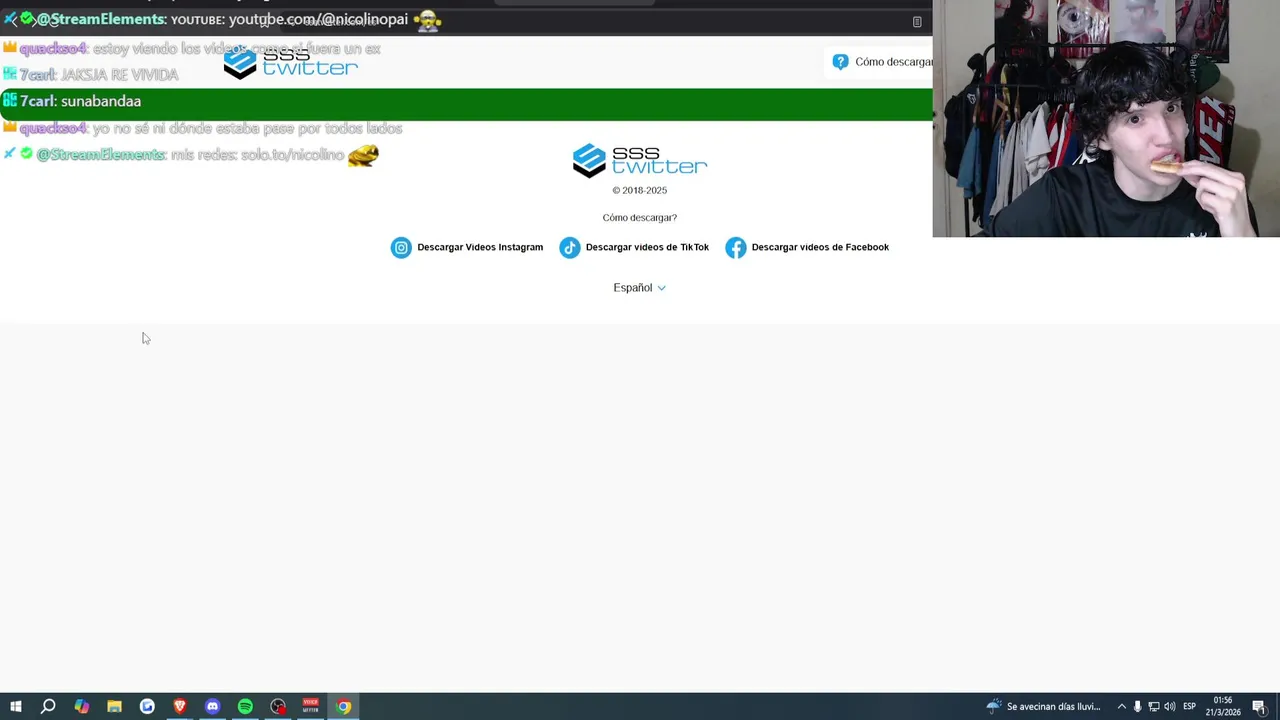Click footer 'Cómo descargar?' link
Image resolution: width=1280 pixels, height=720 pixels.
tap(640, 217)
